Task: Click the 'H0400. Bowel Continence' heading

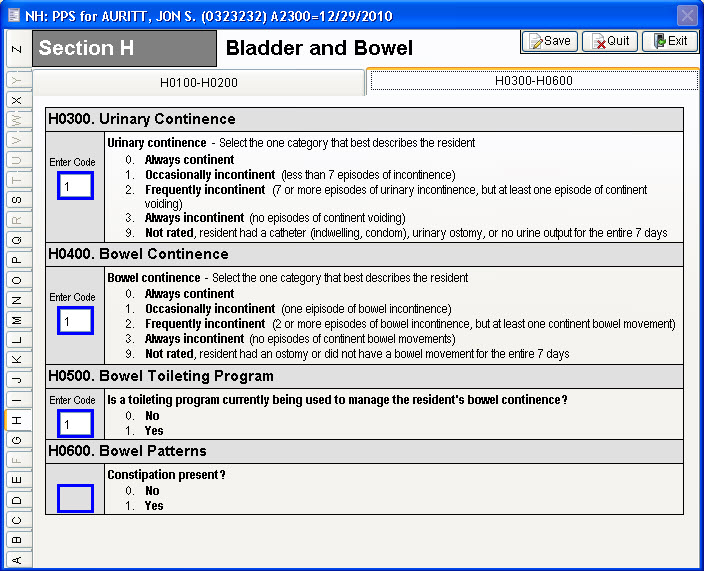Action: coord(138,254)
